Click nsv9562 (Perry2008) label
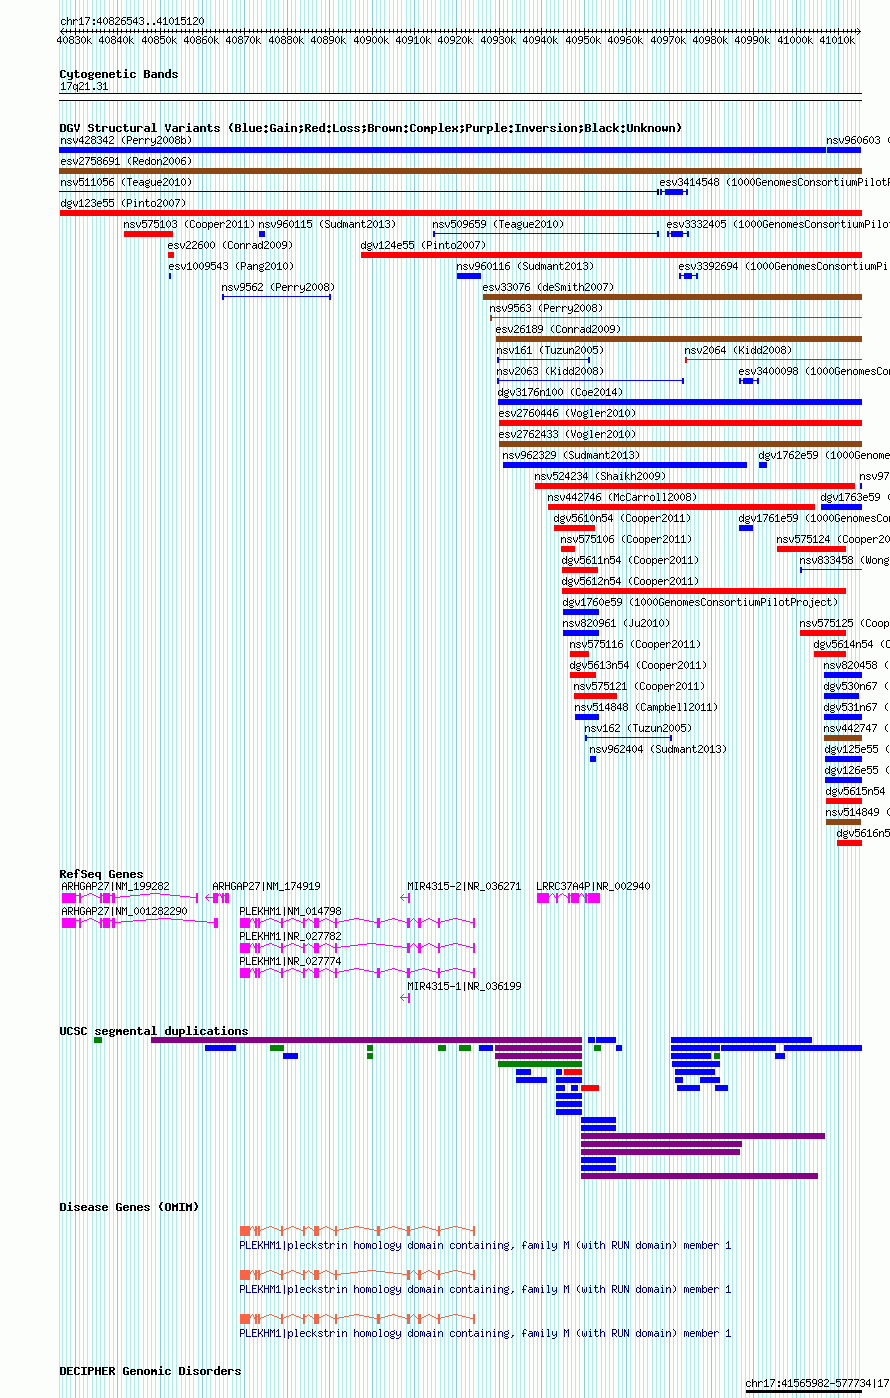 pyautogui.click(x=278, y=288)
